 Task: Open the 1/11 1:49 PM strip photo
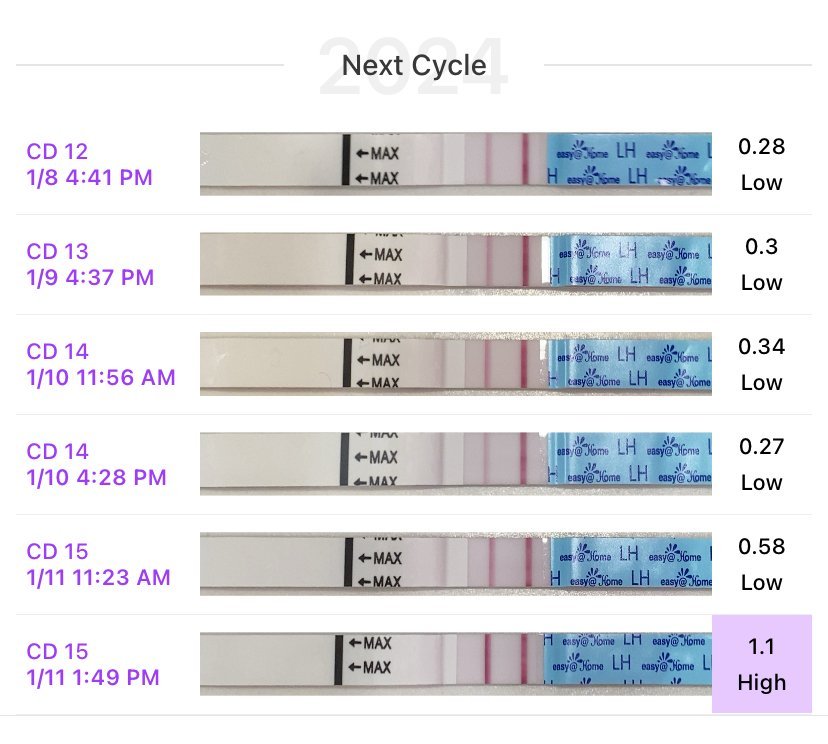point(455,664)
